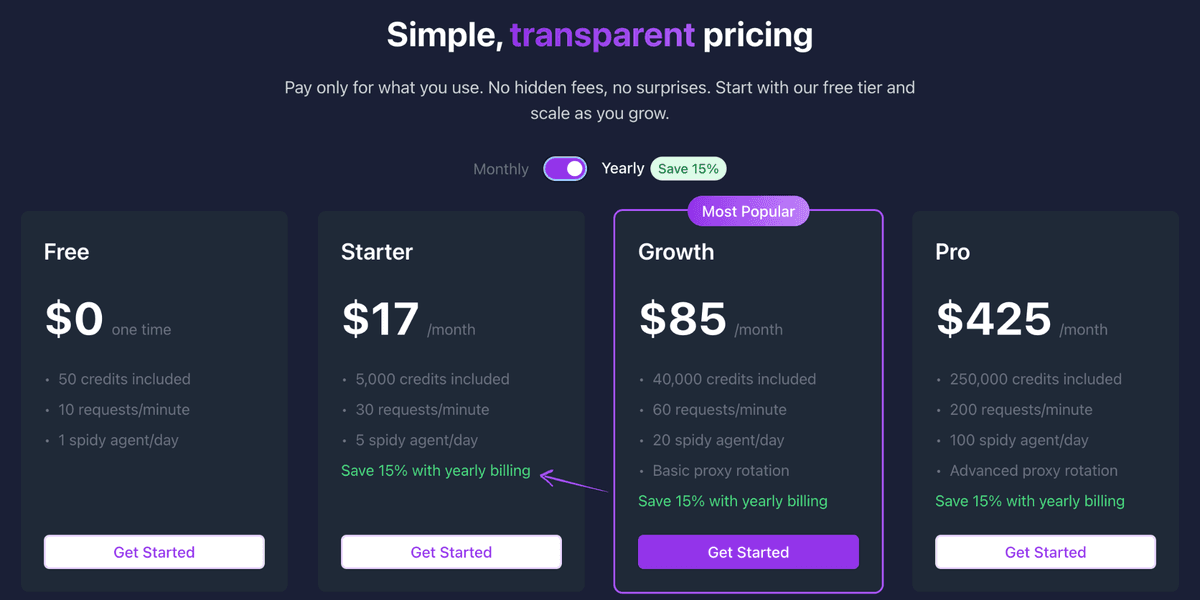Click the Save 15% badge
This screenshot has width=1200, height=600.
pyautogui.click(x=688, y=168)
